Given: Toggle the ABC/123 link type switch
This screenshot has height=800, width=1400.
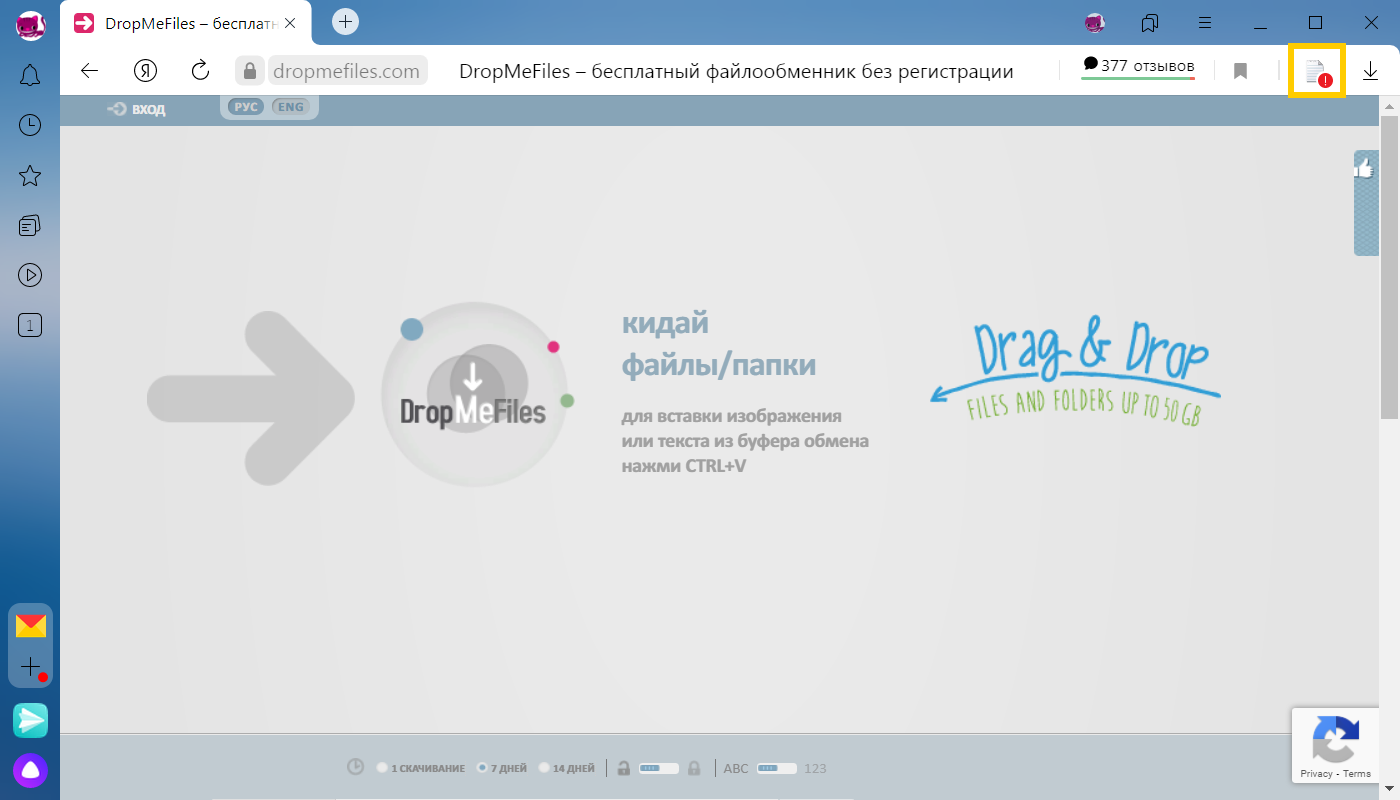Looking at the screenshot, I should (776, 768).
